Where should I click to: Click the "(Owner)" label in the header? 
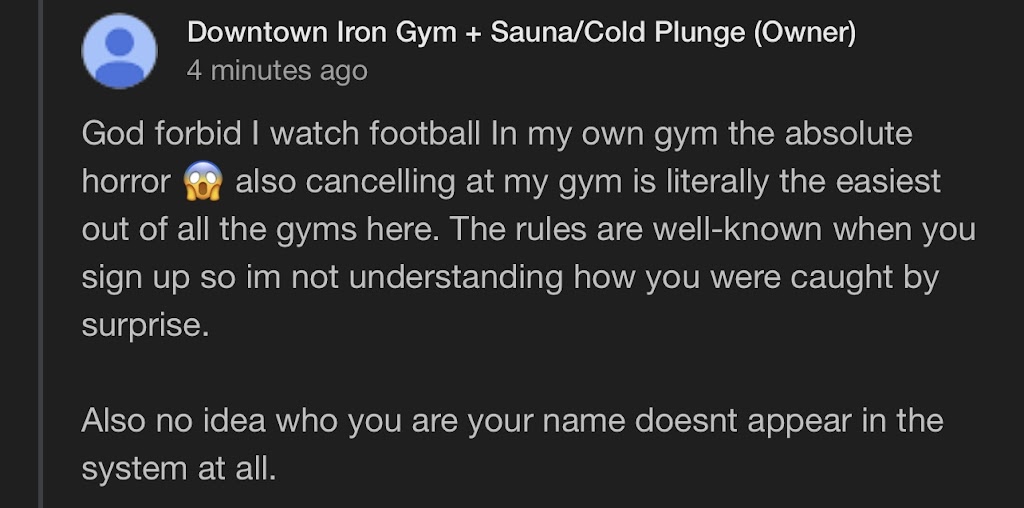click(x=803, y=32)
